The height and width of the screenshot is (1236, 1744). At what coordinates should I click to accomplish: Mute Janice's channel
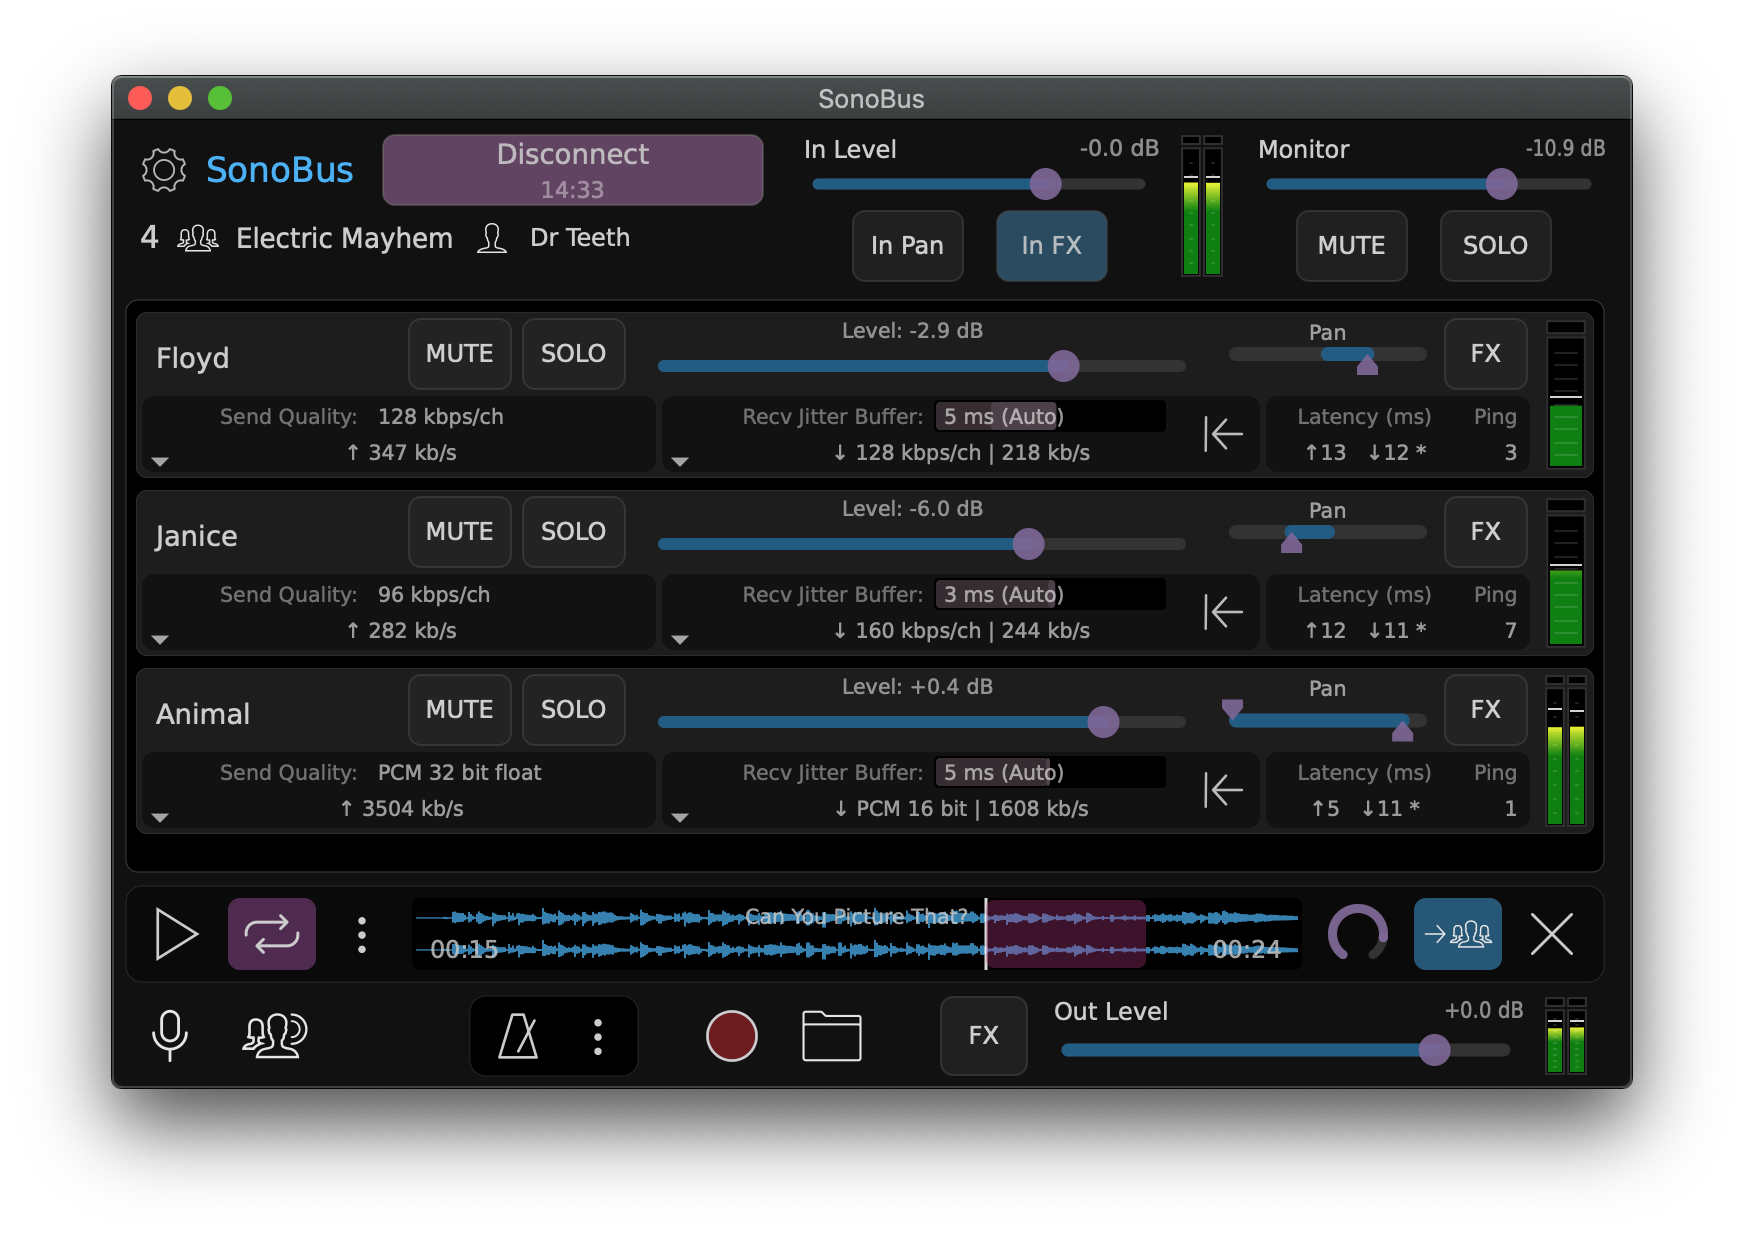pyautogui.click(x=460, y=532)
